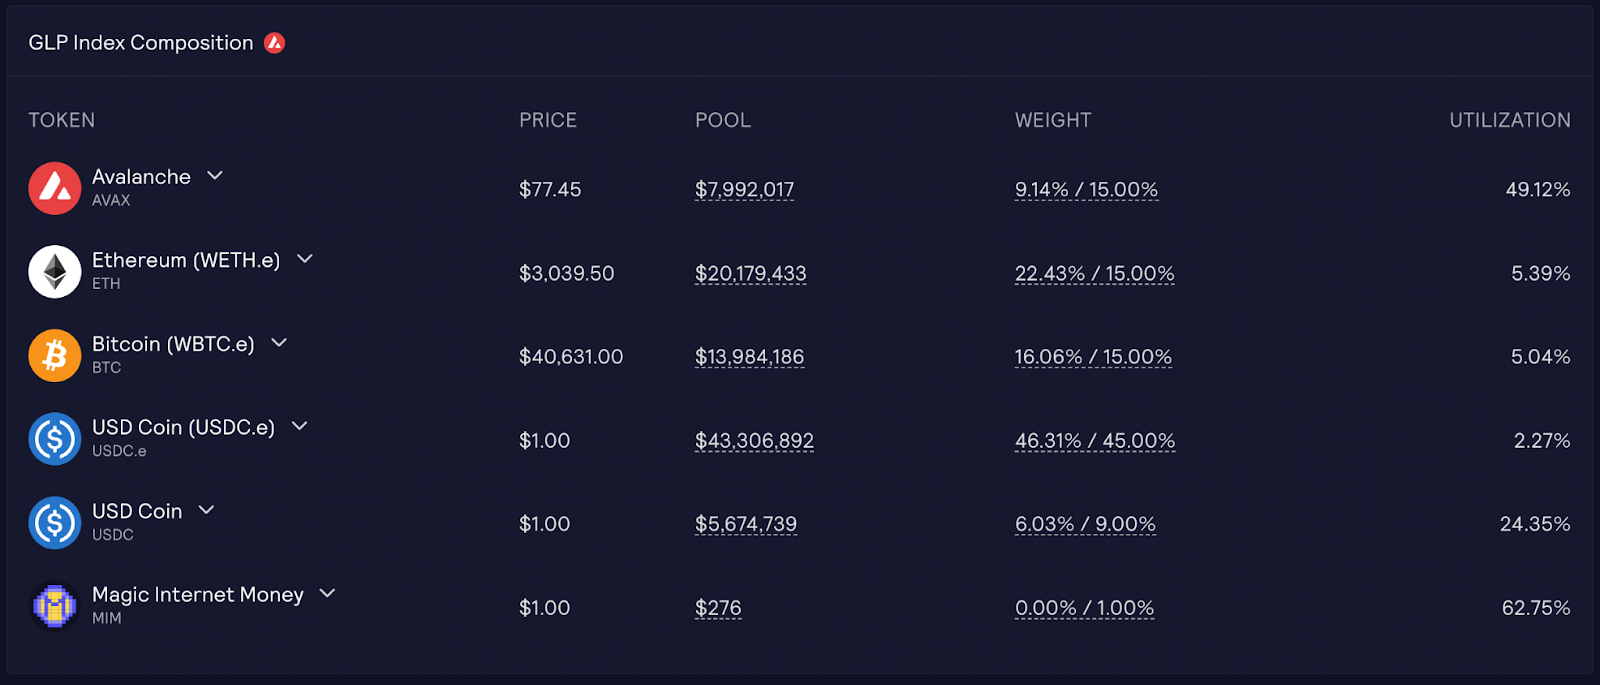Click the Avalanche pool value $7,992,017
Image resolution: width=1600 pixels, height=685 pixels.
tap(745, 190)
